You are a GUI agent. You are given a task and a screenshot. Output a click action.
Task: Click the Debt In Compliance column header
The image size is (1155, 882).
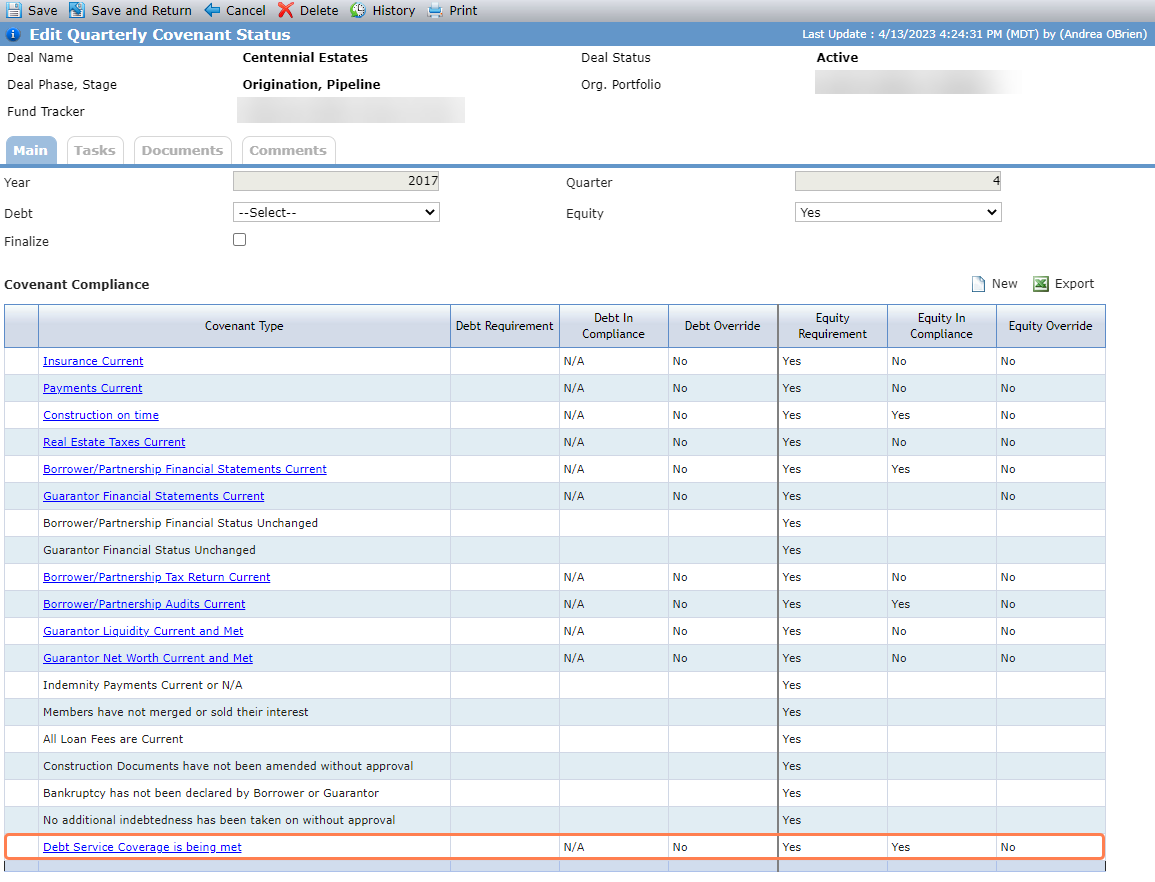pos(614,326)
